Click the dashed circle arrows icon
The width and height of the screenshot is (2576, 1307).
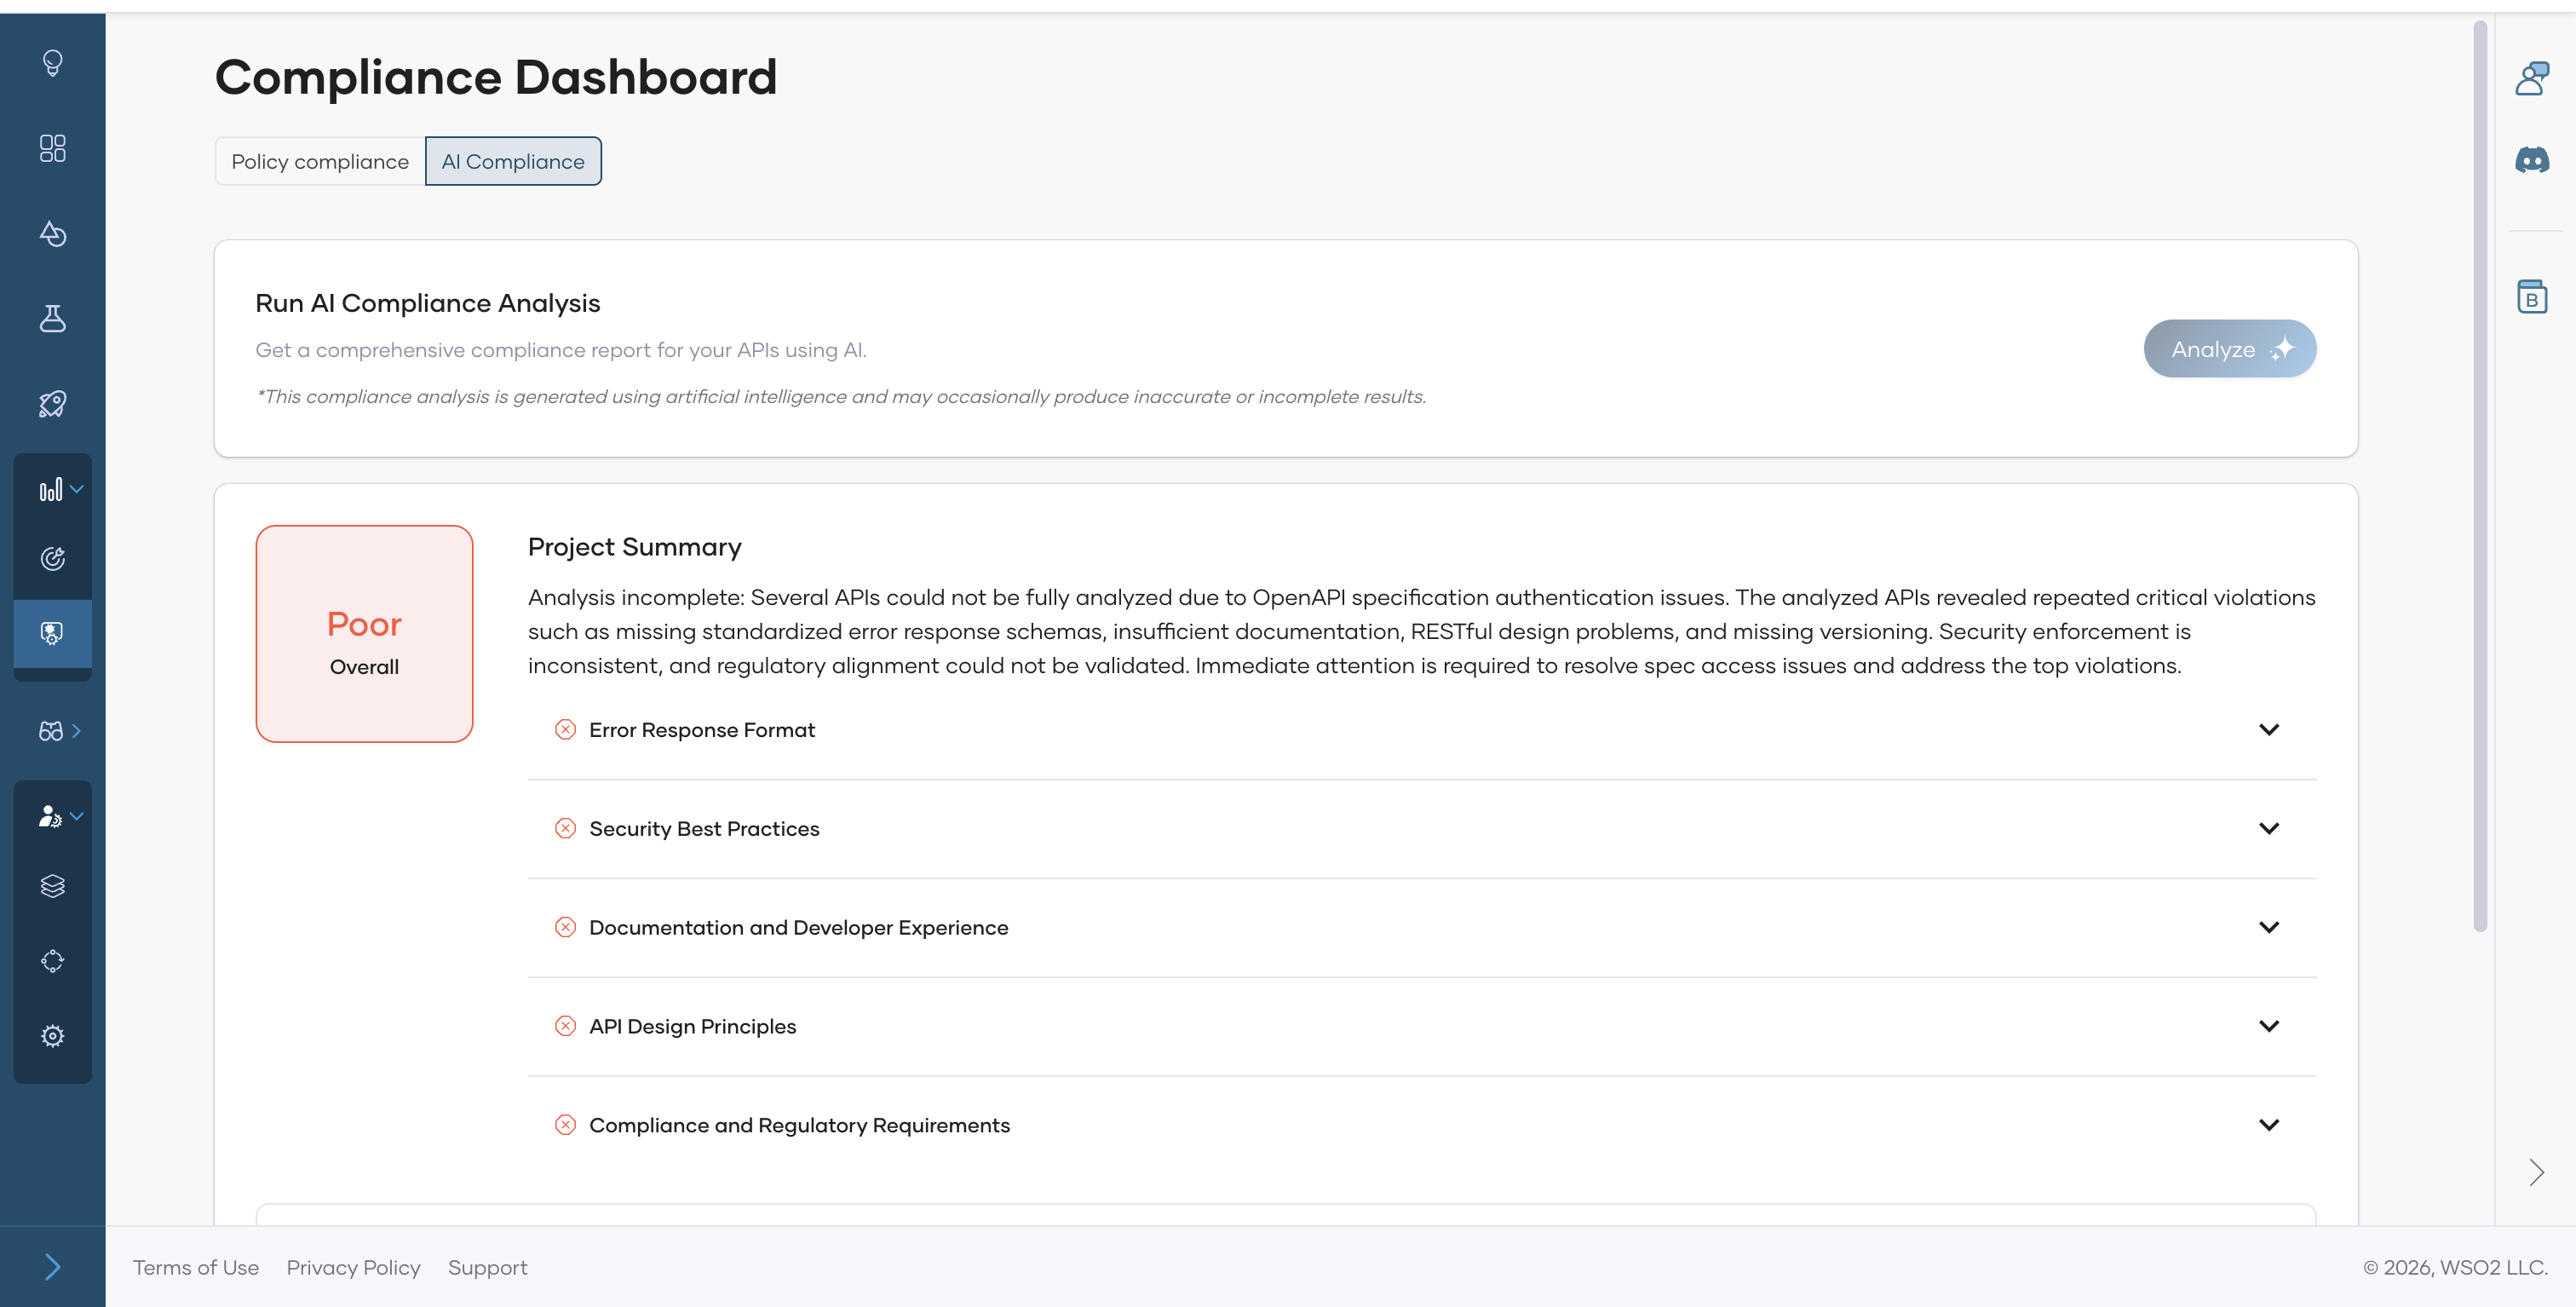tap(52, 961)
